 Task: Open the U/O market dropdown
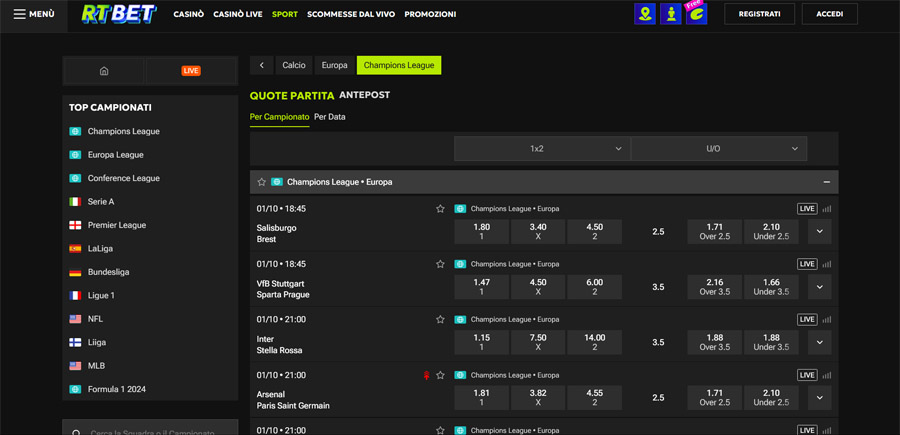click(718, 148)
